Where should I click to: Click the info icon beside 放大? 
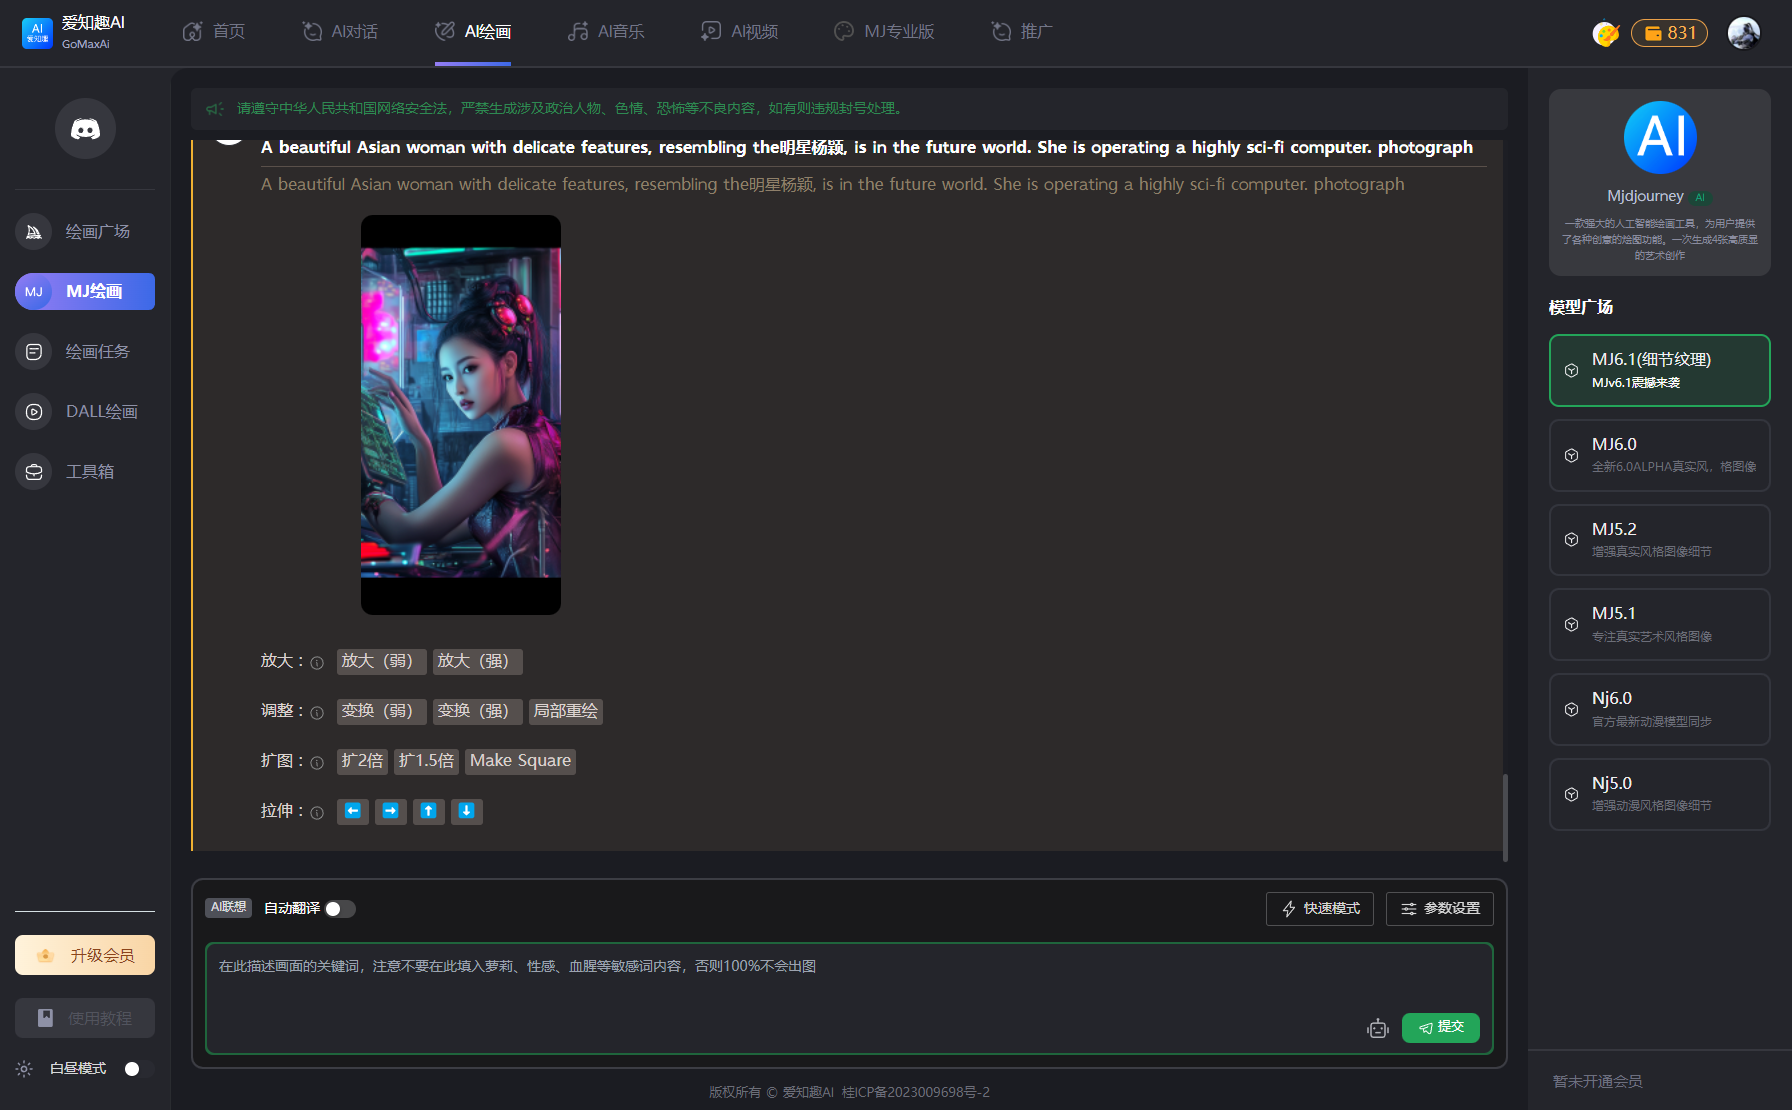(x=317, y=663)
